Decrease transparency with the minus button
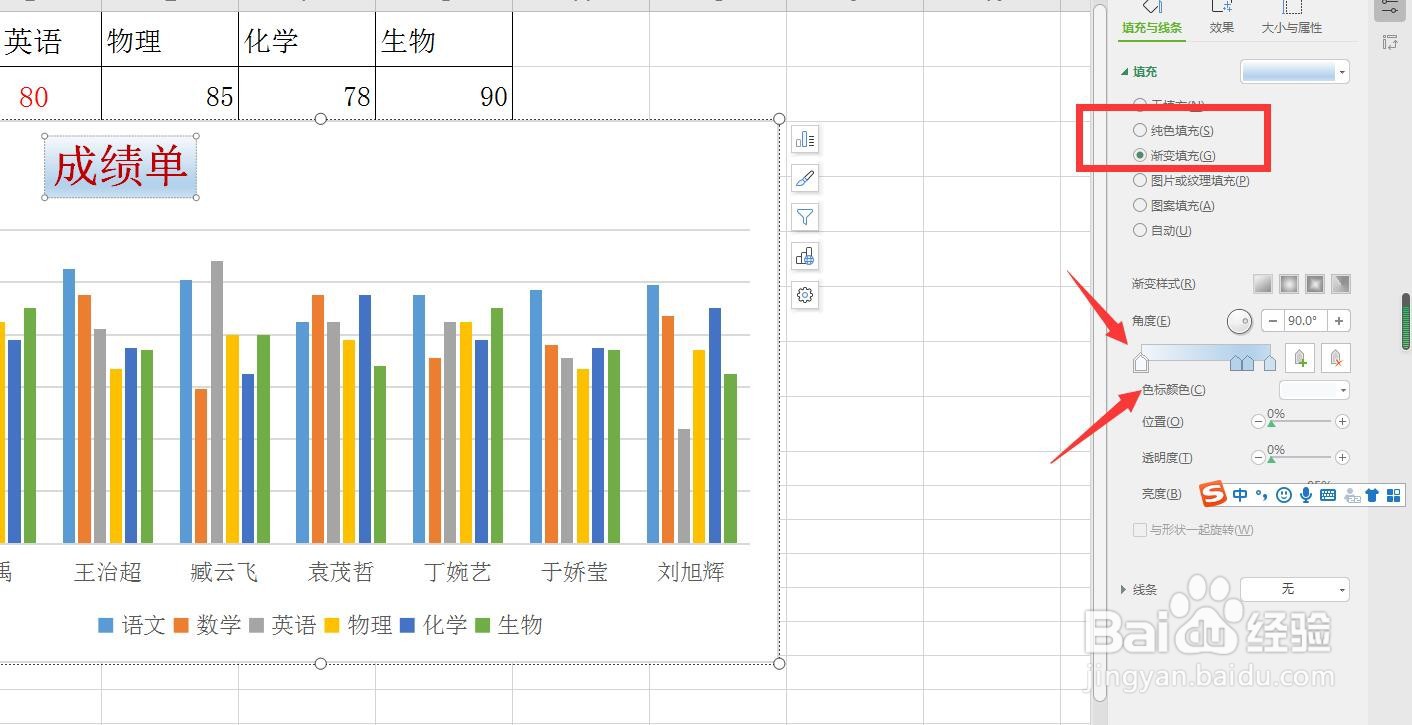The height and width of the screenshot is (725, 1412). [1258, 458]
